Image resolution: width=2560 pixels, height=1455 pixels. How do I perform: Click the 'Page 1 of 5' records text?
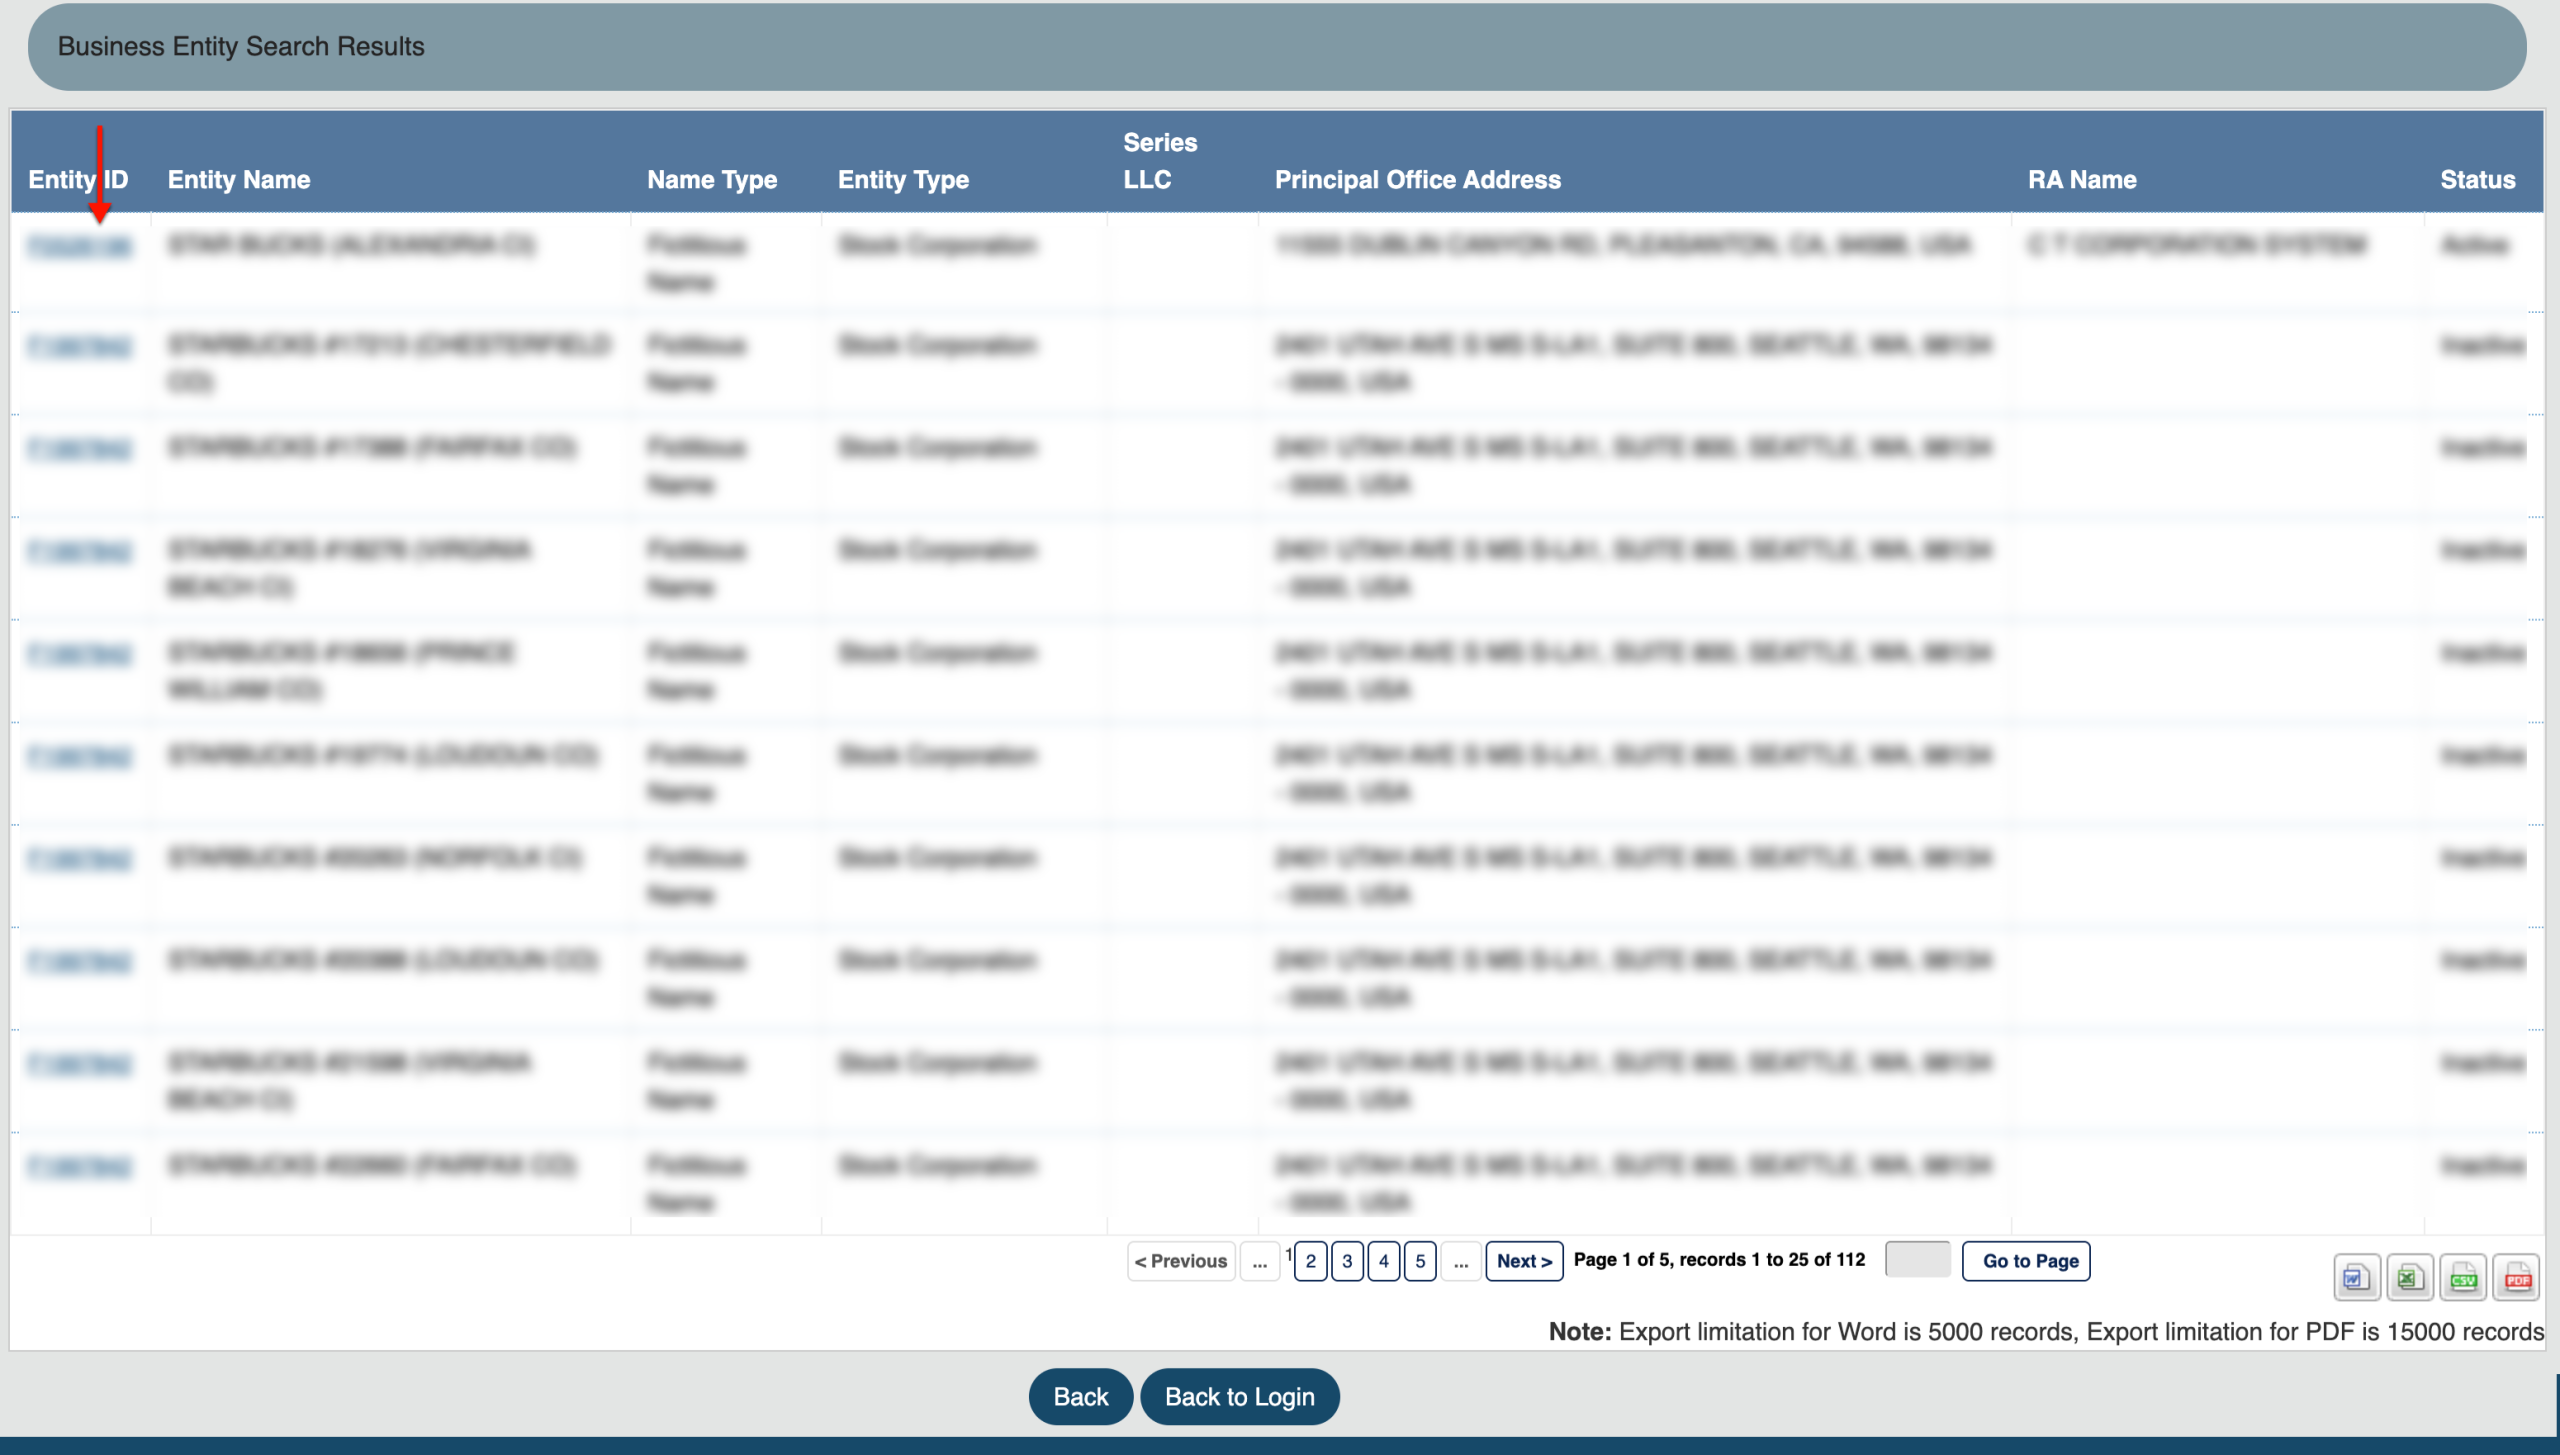(x=1719, y=1260)
